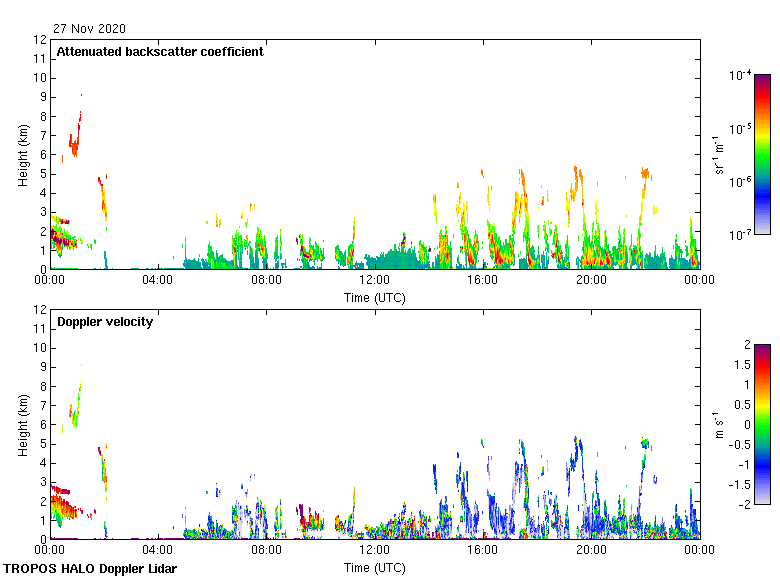Viewport: 780px width, 580px height.
Task: Click the attenuated backscatter color bar
Action: coord(762,154)
